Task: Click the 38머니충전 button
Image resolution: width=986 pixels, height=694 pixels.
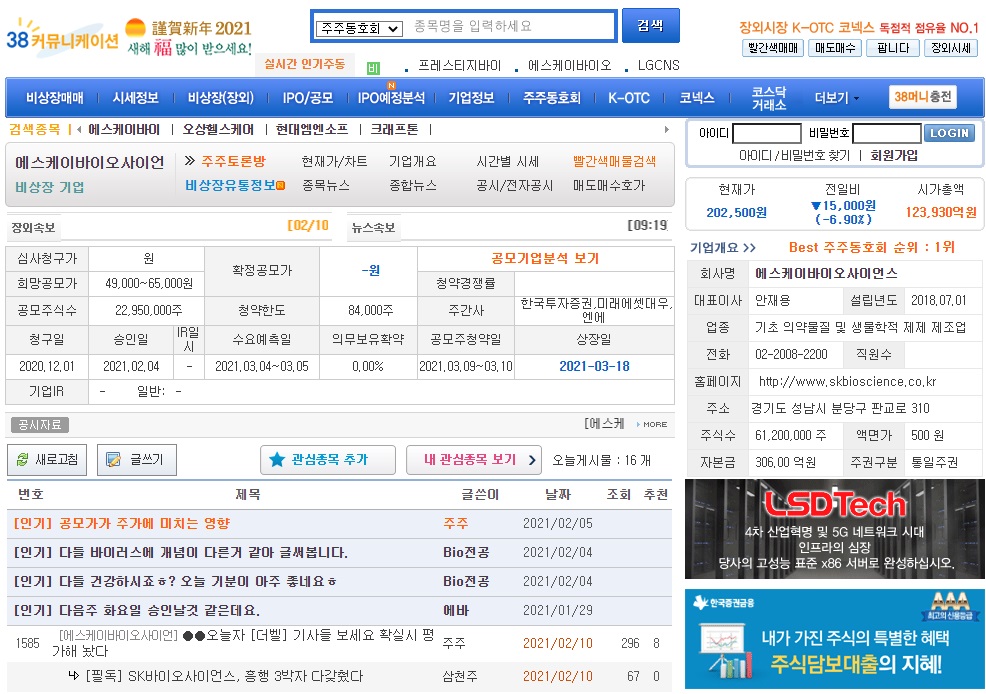Action: pyautogui.click(x=922, y=97)
